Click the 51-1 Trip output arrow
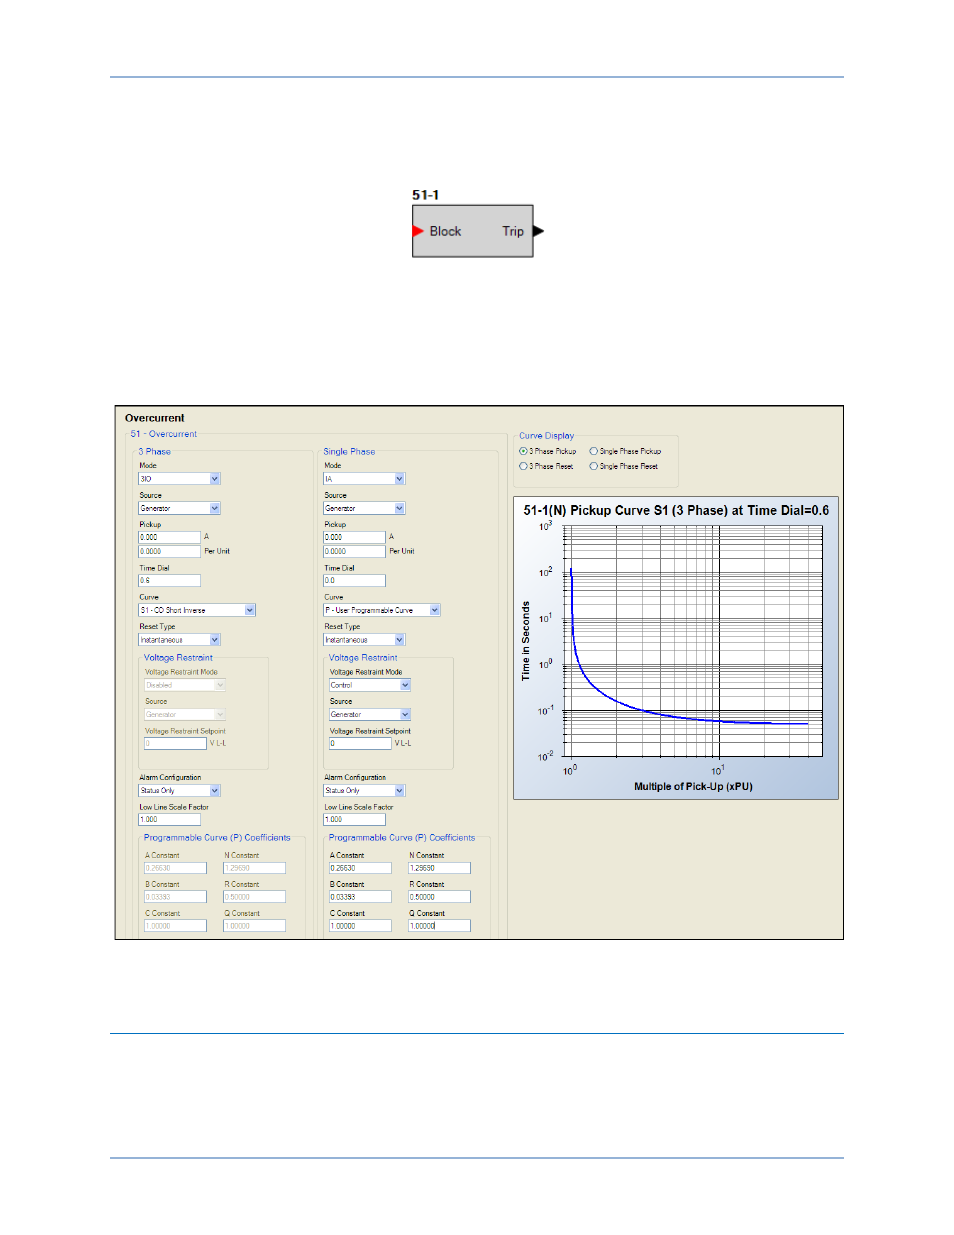954x1235 pixels. 539,231
